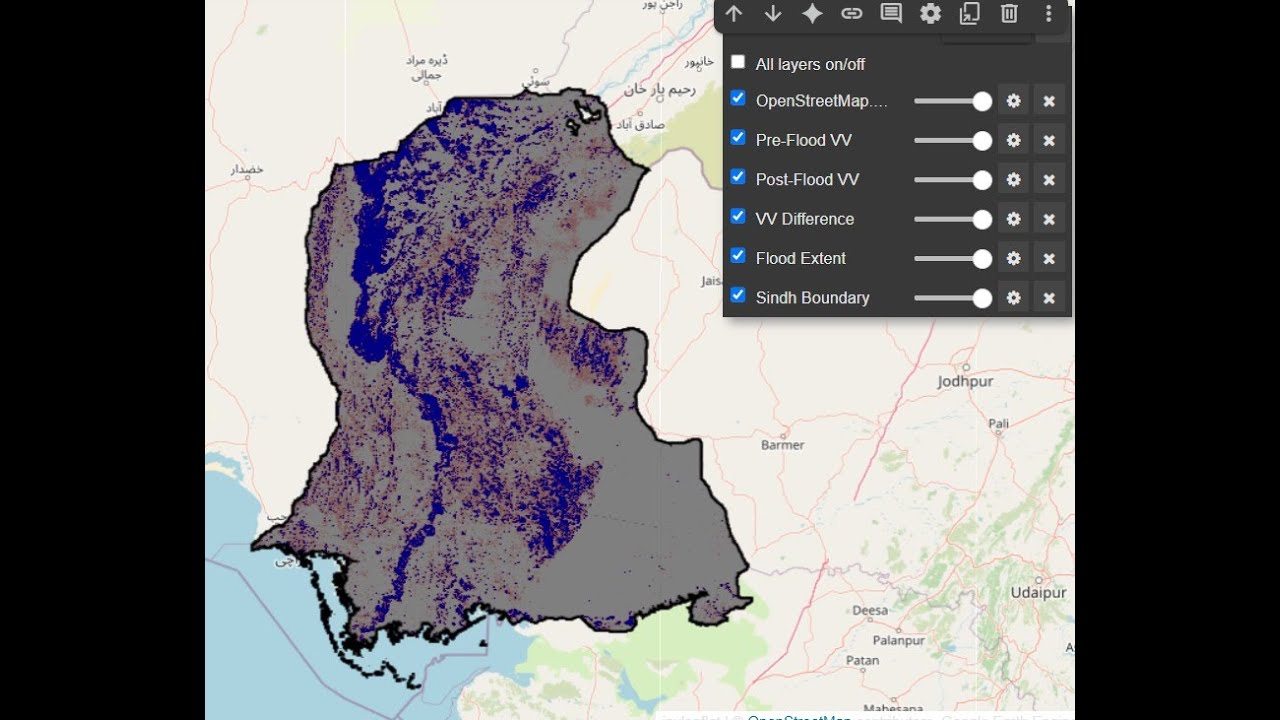Uncheck the Flood Extent layer checkbox
This screenshot has height=720, width=1280.
(738, 255)
